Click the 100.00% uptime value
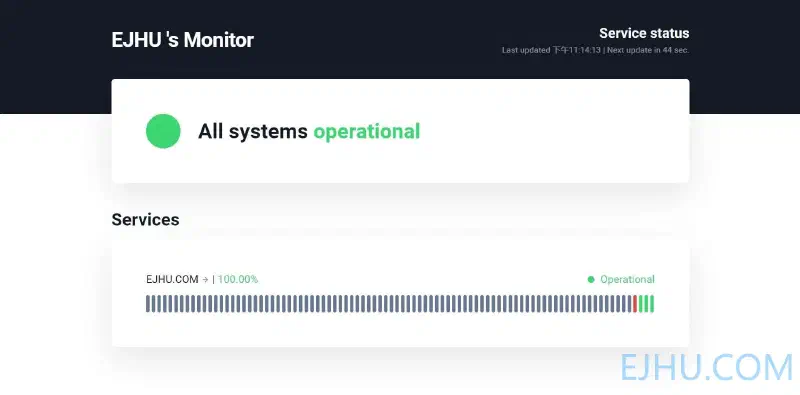The width and height of the screenshot is (800, 395). pyautogui.click(x=238, y=279)
